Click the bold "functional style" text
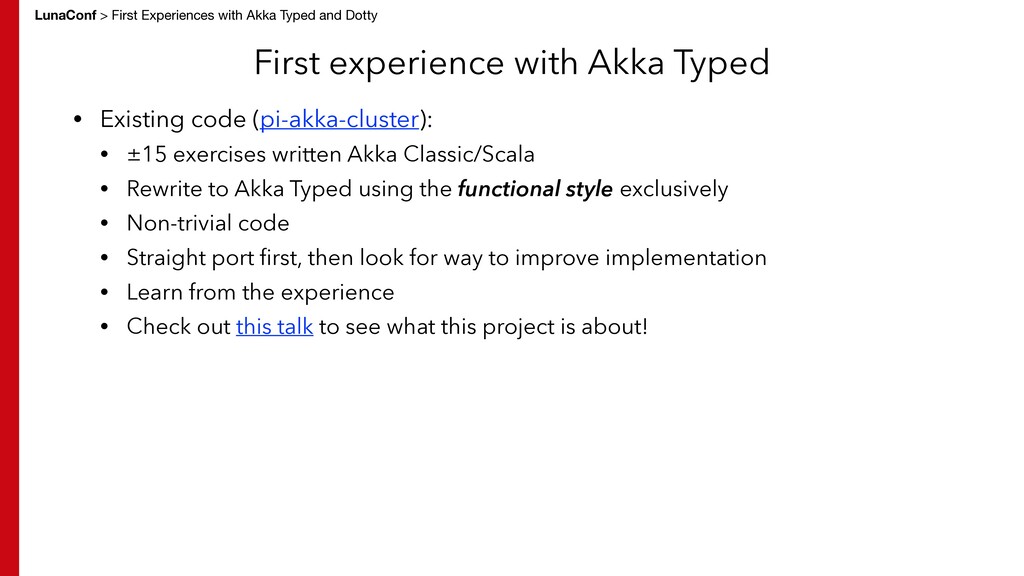 (534, 189)
